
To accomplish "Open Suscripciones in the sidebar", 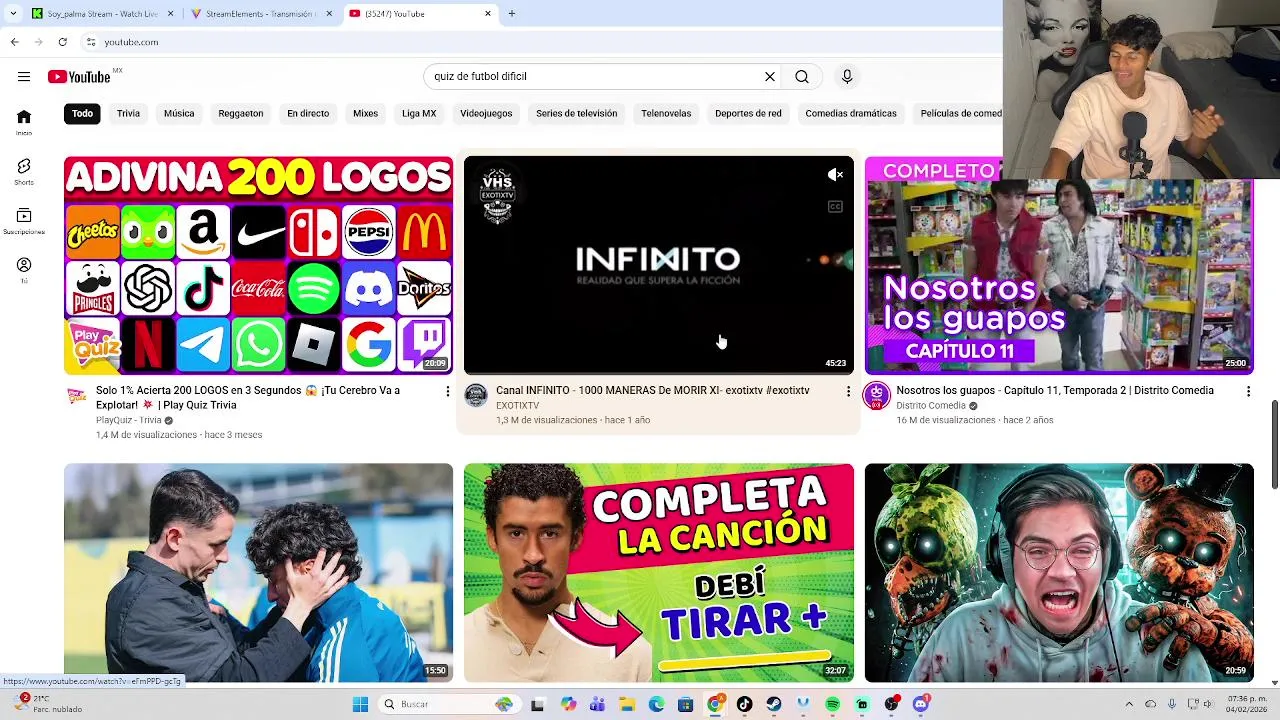I will tap(24, 221).
